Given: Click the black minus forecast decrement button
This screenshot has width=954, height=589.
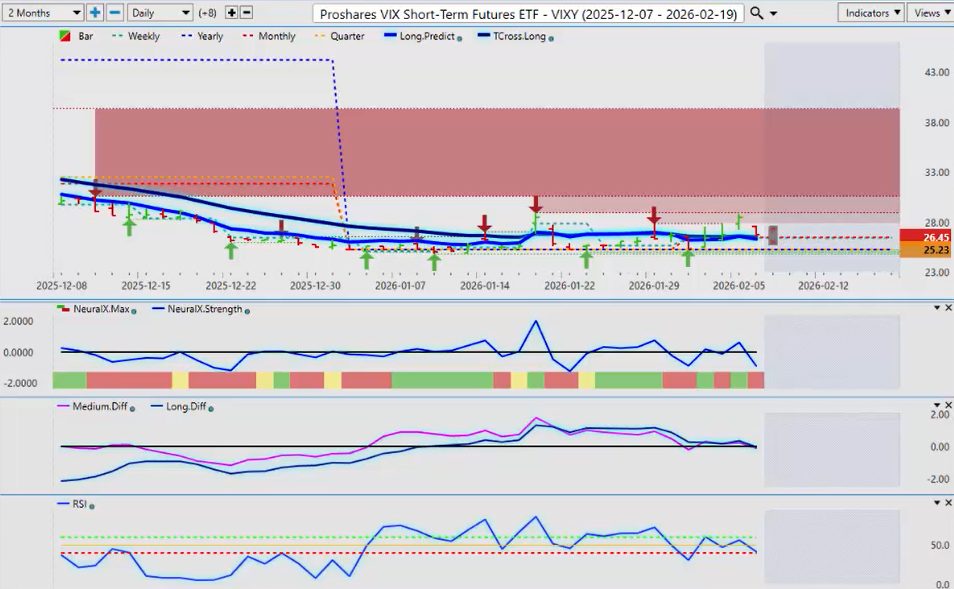Looking at the screenshot, I should [x=247, y=13].
